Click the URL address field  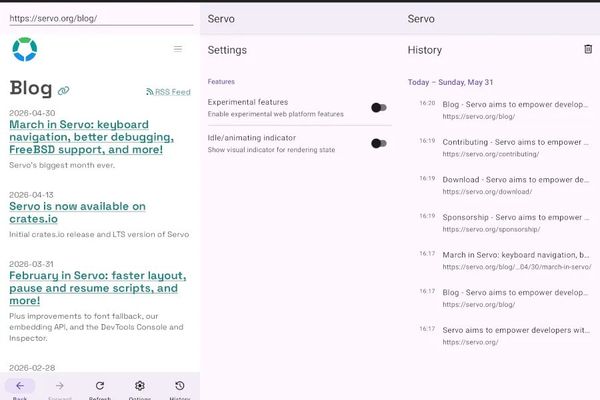point(101,18)
